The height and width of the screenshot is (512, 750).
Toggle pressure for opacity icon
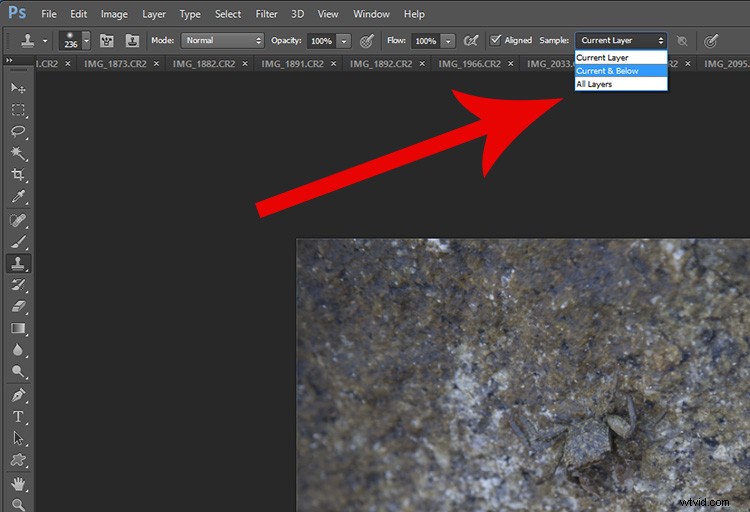click(366, 41)
